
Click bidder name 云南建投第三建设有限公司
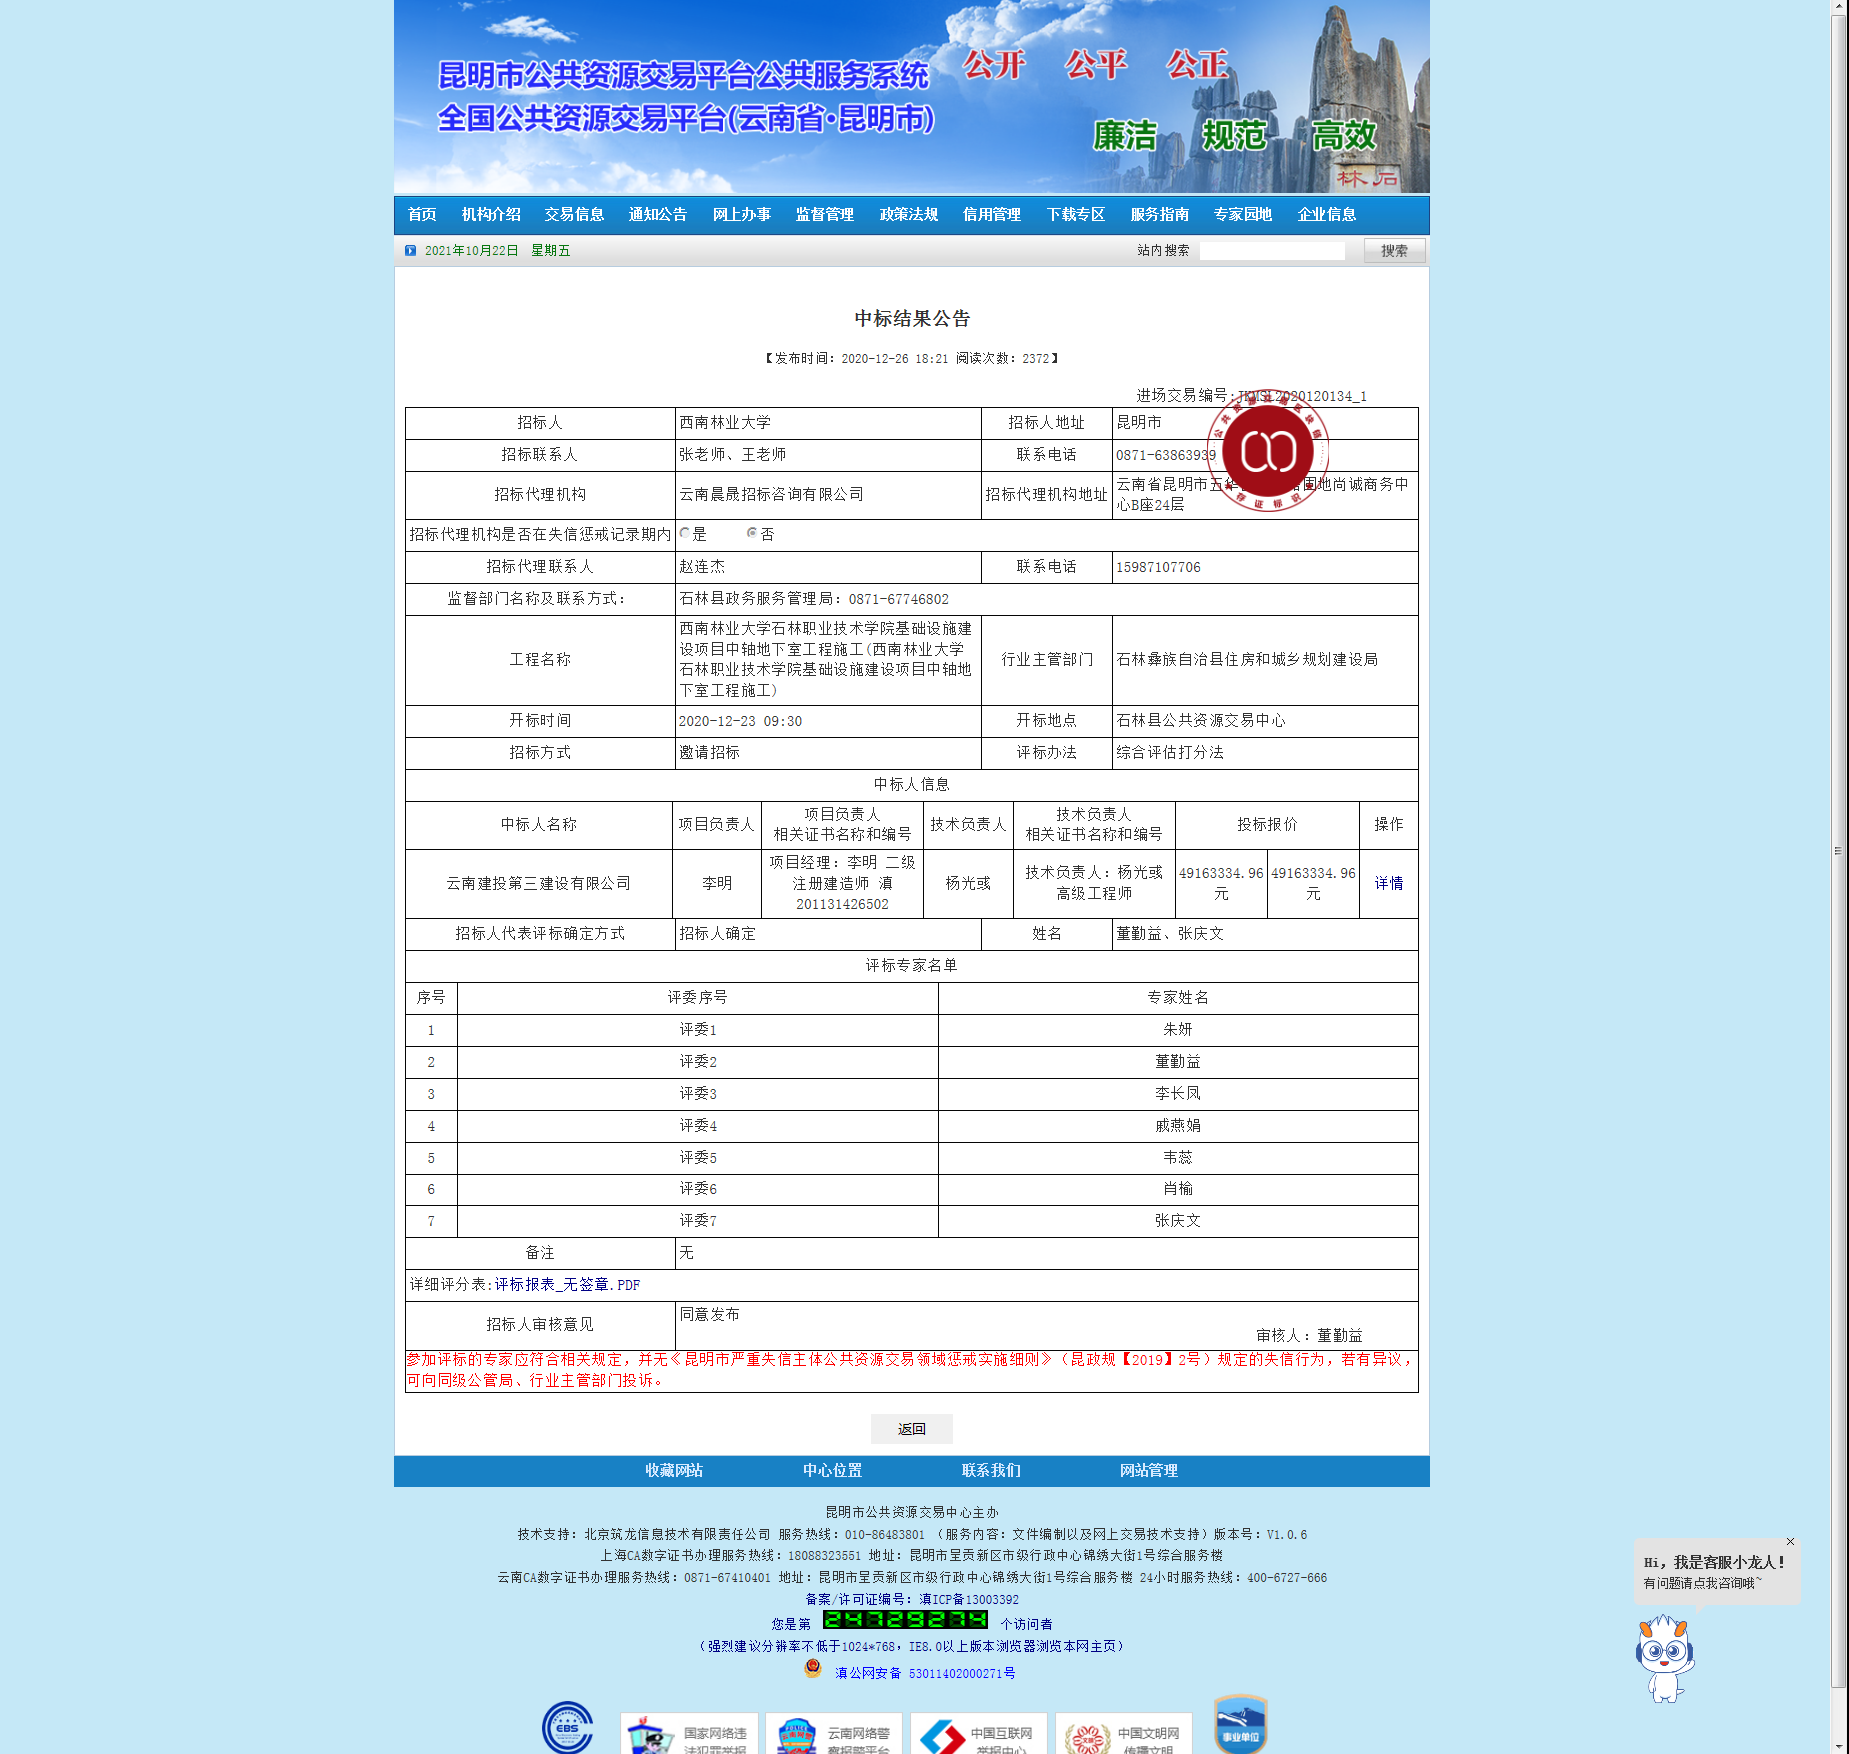tap(539, 884)
